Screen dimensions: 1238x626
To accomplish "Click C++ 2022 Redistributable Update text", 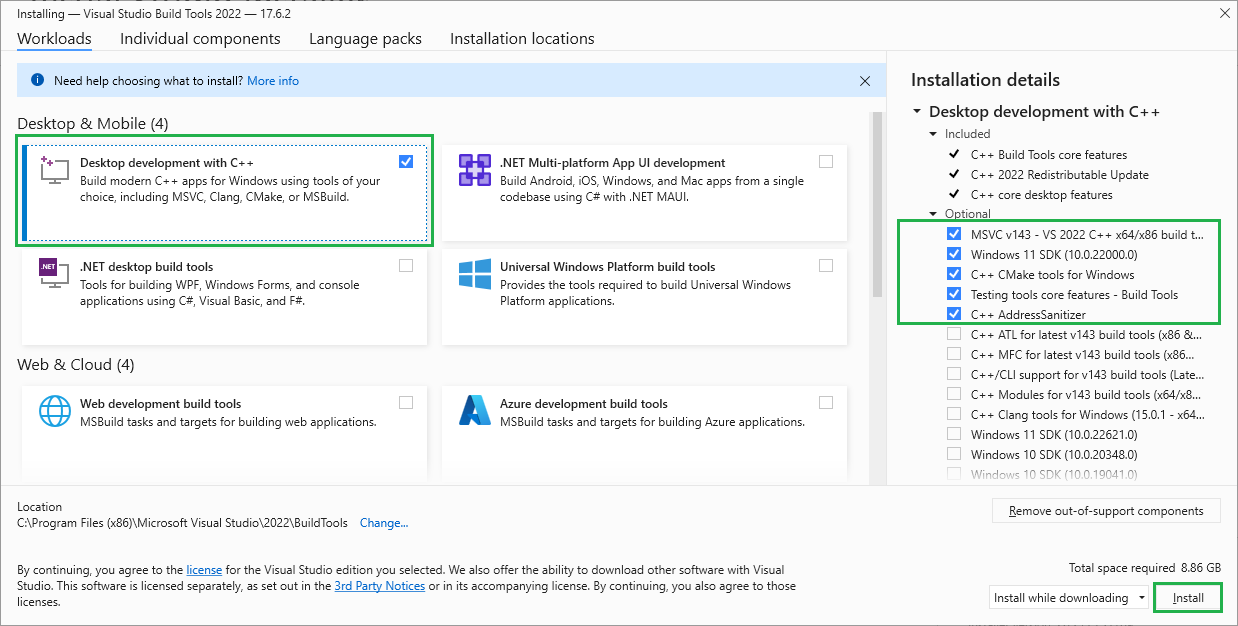I will pyautogui.click(x=1060, y=175).
